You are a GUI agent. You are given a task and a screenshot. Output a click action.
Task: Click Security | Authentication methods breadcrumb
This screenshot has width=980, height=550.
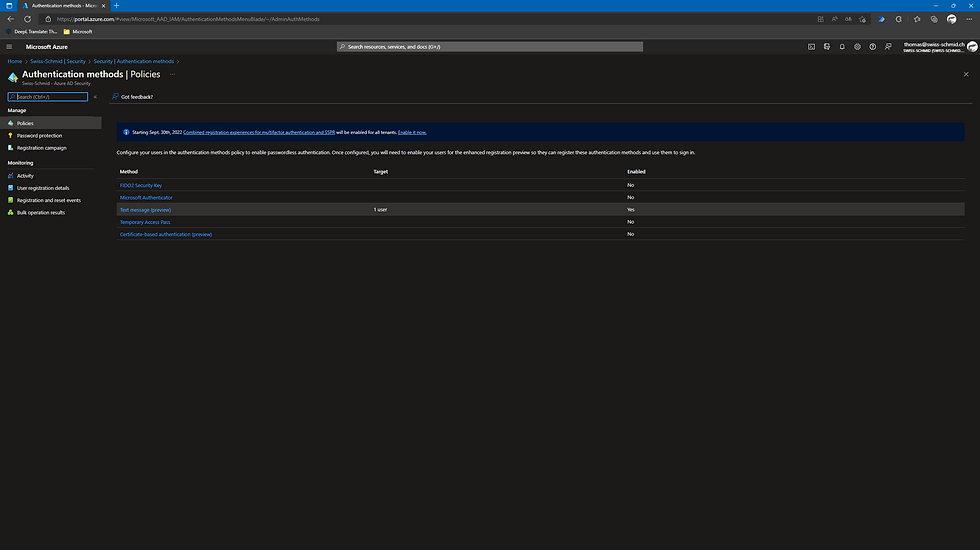pyautogui.click(x=134, y=61)
